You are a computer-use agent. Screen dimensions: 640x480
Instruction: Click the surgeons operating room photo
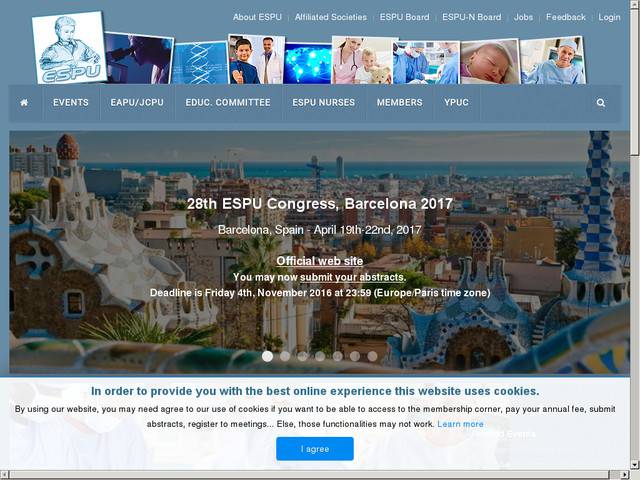click(x=427, y=62)
